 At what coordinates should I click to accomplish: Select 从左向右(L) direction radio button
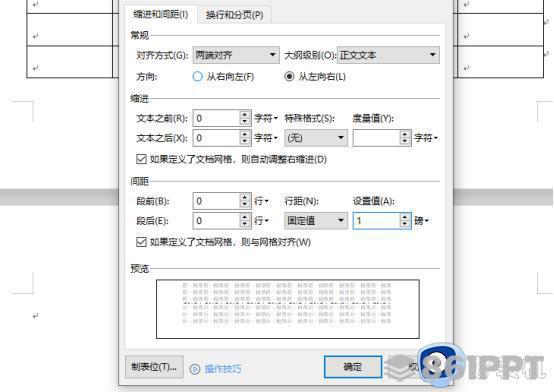pyautogui.click(x=289, y=77)
